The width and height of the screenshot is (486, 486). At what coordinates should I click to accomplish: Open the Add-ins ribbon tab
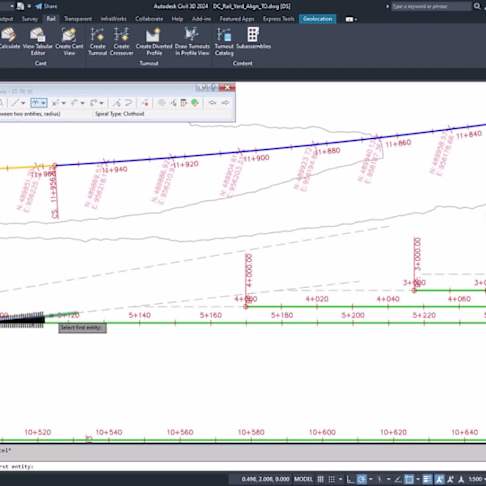[201, 19]
